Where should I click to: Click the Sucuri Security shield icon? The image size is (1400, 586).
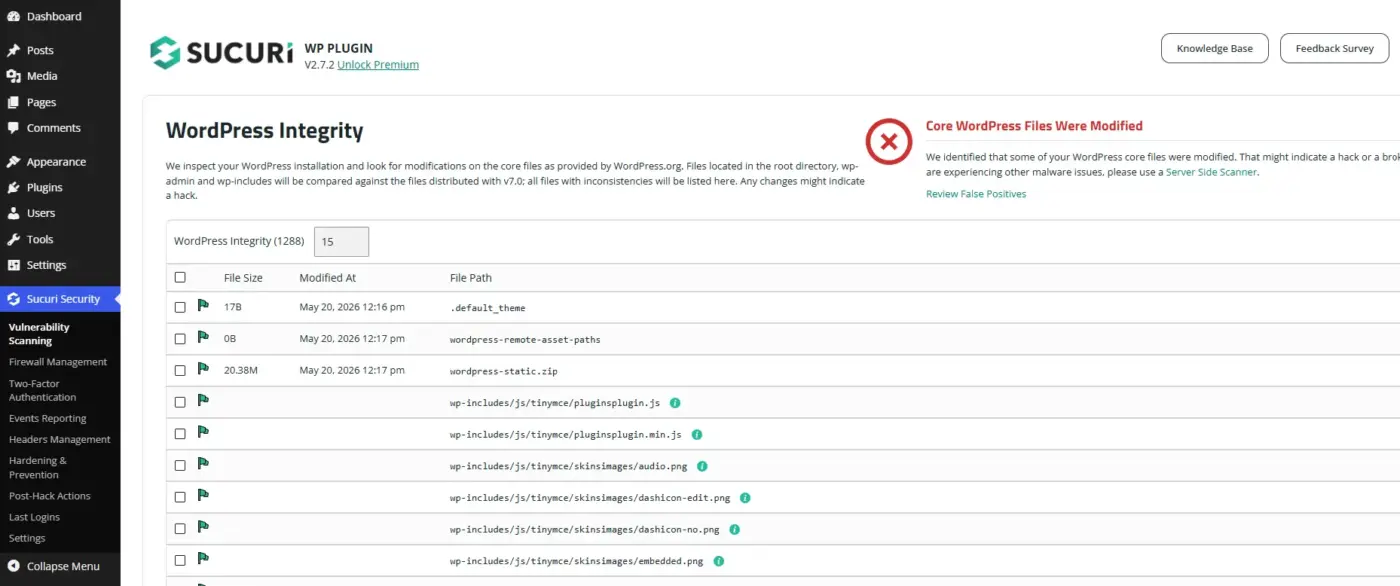click(13, 299)
